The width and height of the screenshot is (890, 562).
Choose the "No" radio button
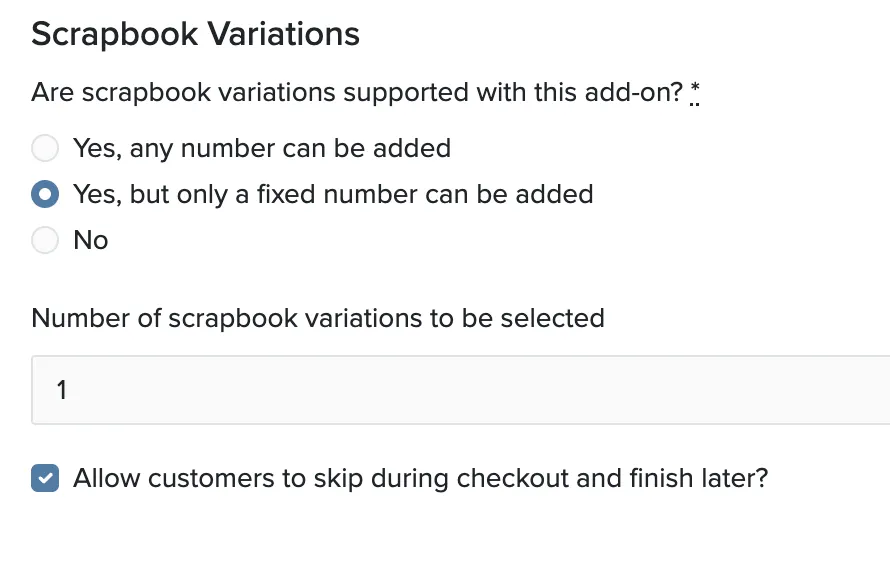tap(45, 240)
